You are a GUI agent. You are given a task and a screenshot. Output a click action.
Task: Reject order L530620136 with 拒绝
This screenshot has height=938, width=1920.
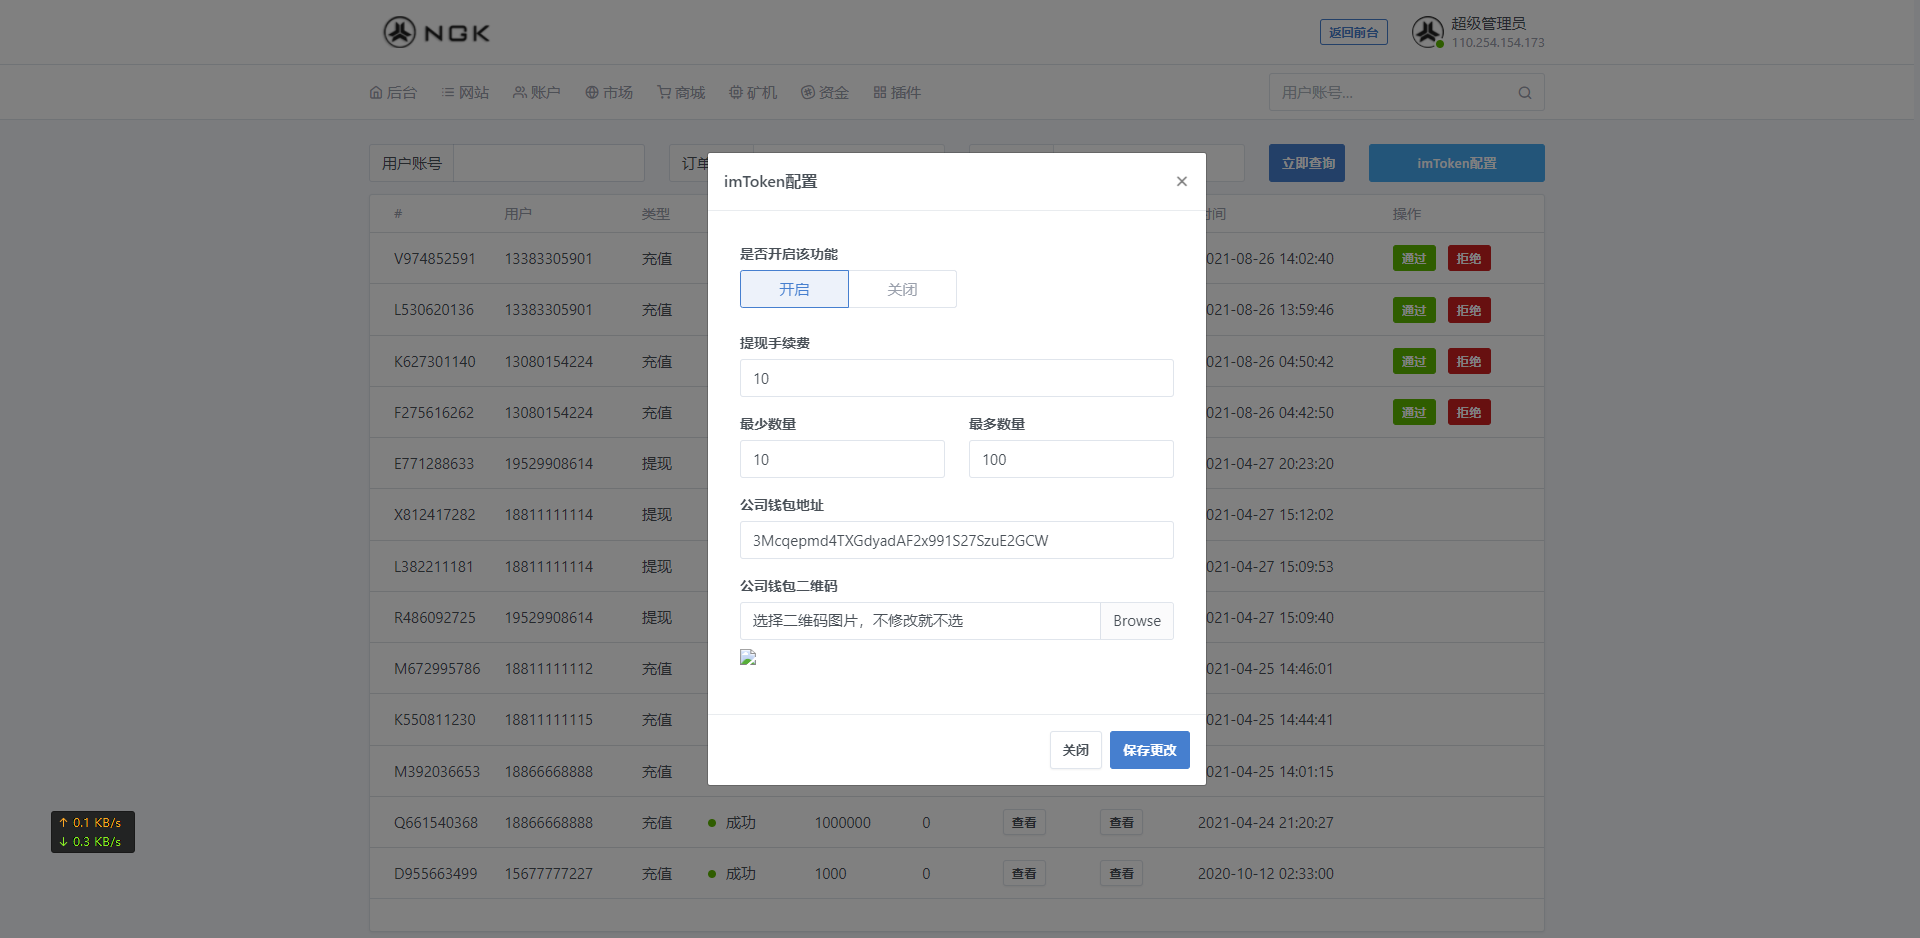pos(1469,310)
